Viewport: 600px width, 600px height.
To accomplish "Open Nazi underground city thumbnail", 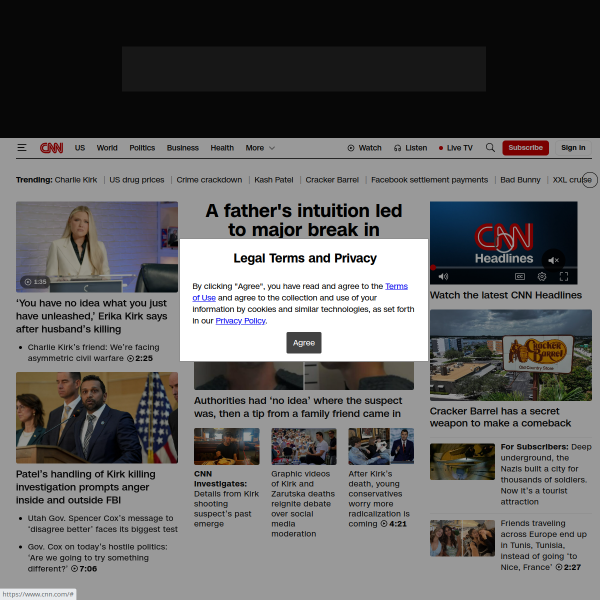I will (x=462, y=461).
